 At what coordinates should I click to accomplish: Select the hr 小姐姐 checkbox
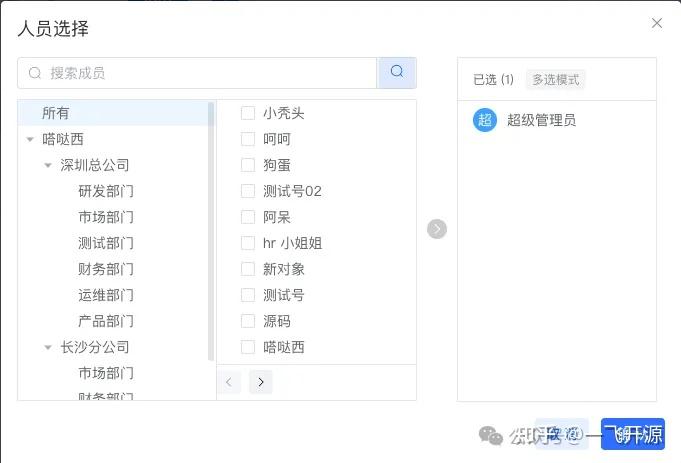(x=248, y=243)
